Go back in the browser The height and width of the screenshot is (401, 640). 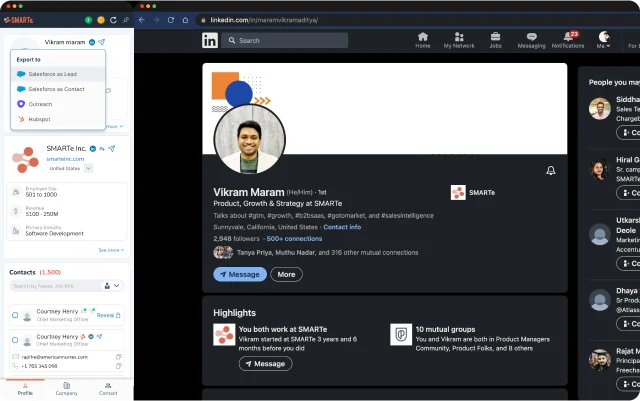click(x=142, y=20)
